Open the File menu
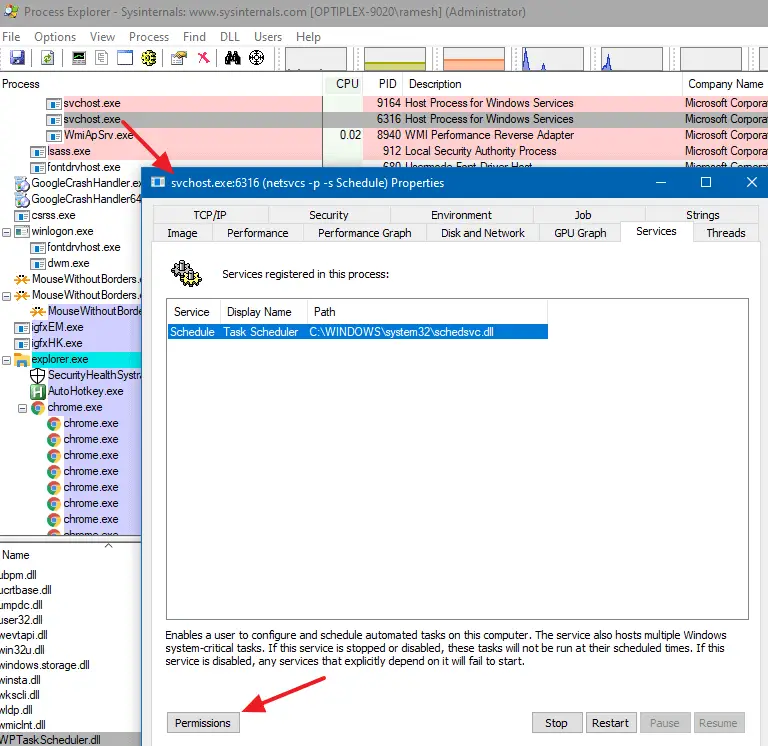The image size is (768, 746). point(11,37)
